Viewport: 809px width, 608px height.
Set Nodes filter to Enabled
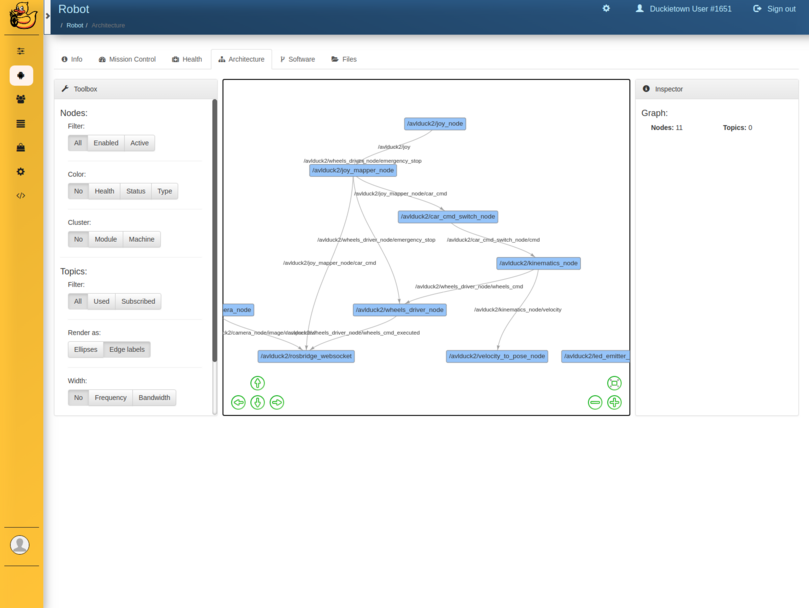106,143
